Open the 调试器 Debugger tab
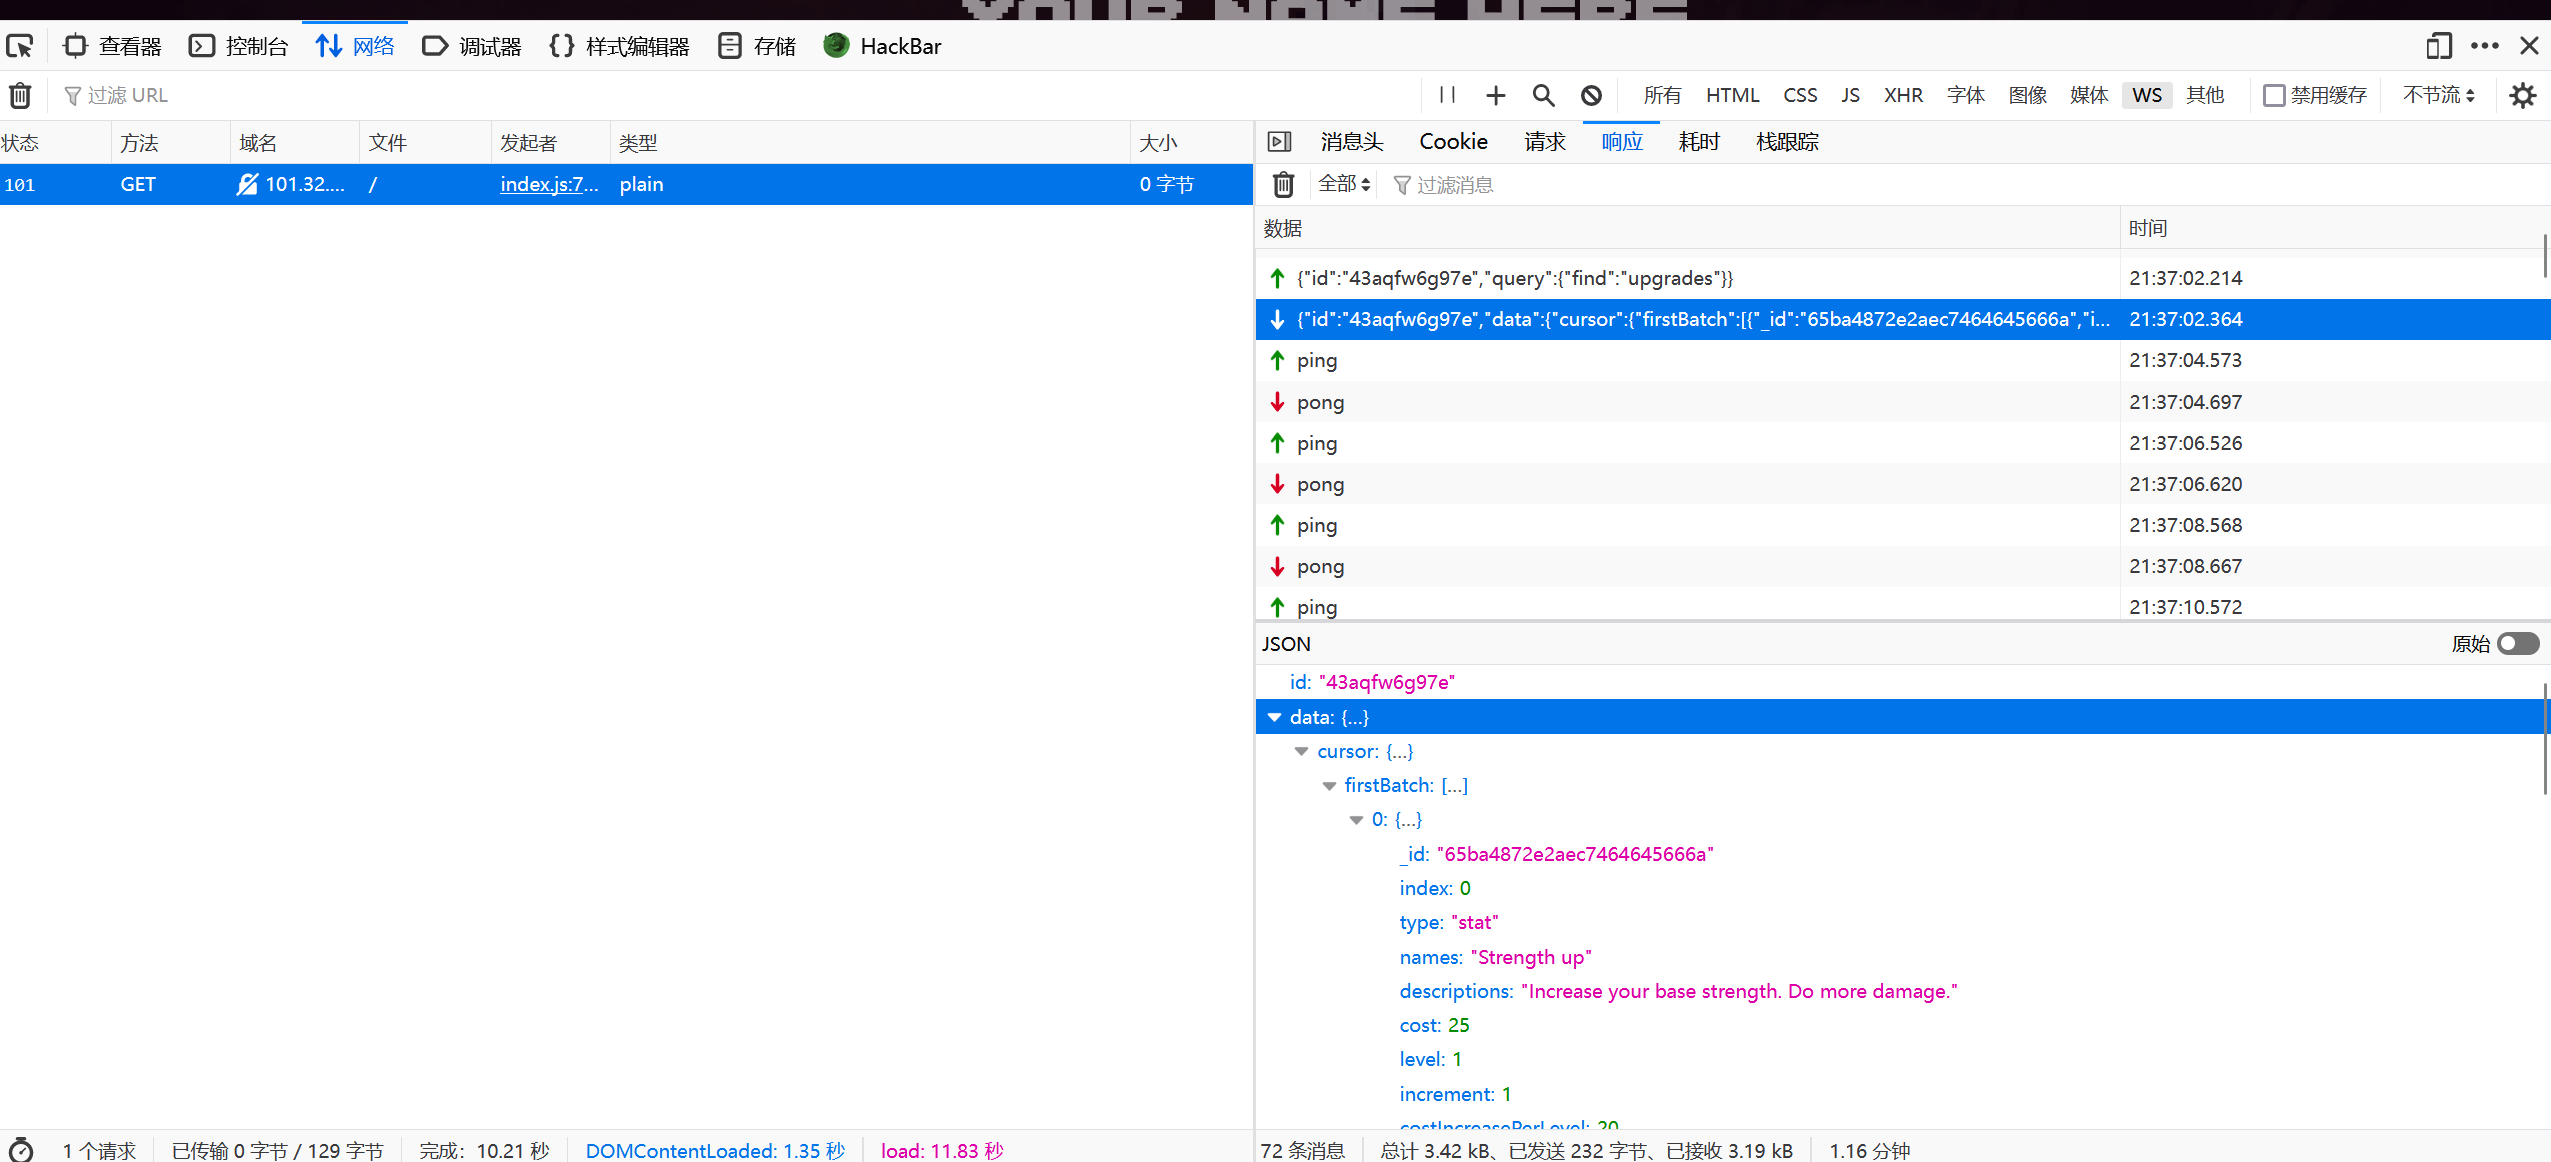The image size is (2551, 1162). coord(471,46)
